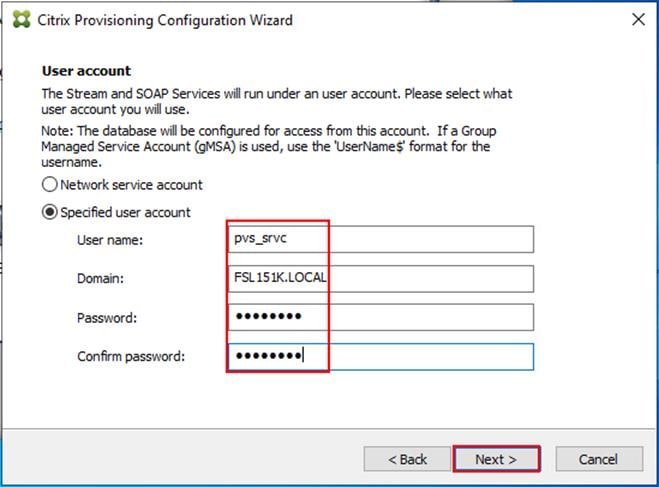Click the wizard window title text
This screenshot has height=487, width=659.
pos(165,20)
